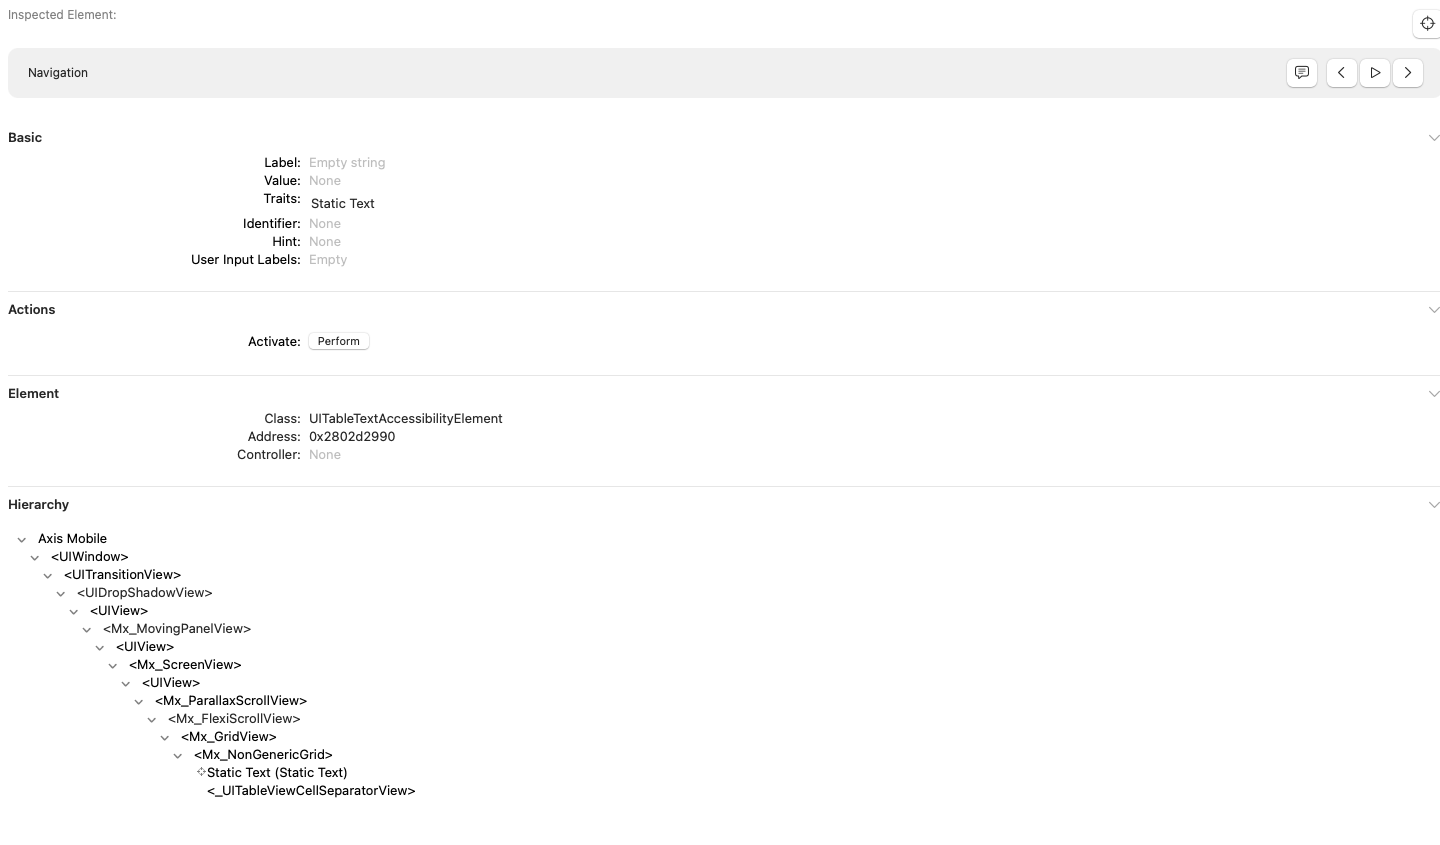Select the Static Text hierarchy item

tap(277, 773)
